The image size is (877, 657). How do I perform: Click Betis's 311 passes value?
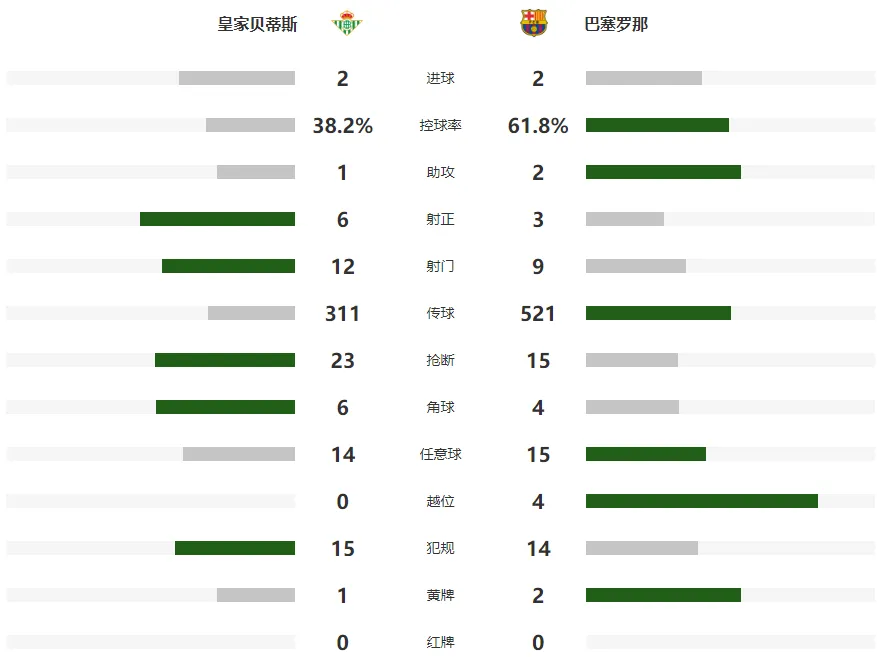[x=342, y=314]
